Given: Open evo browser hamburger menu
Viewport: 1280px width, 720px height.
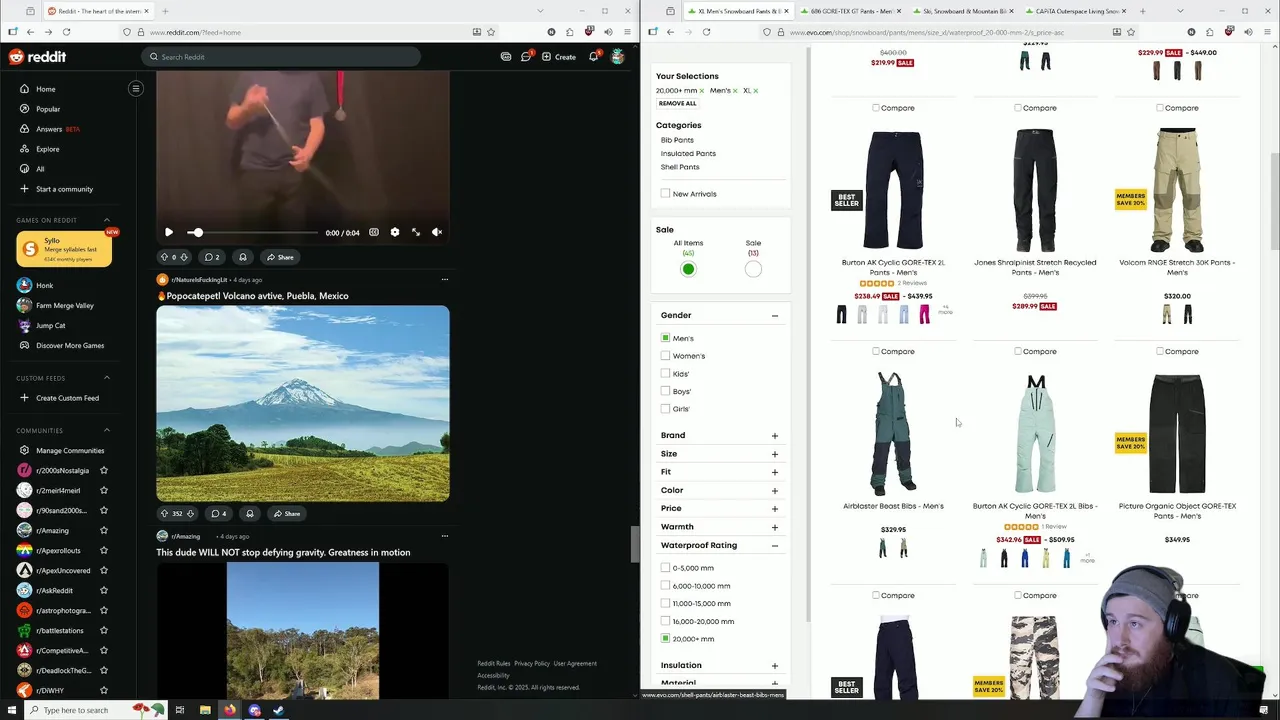Looking at the screenshot, I should [x=1267, y=32].
